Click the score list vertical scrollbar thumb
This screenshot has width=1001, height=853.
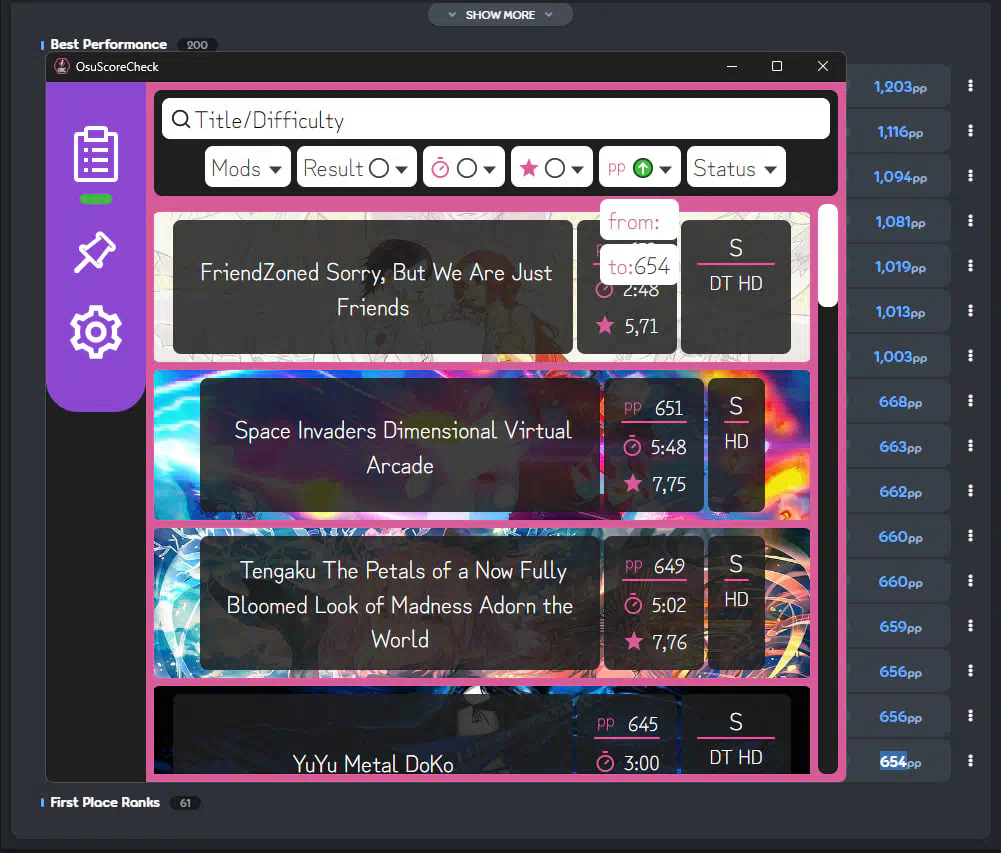pos(828,255)
